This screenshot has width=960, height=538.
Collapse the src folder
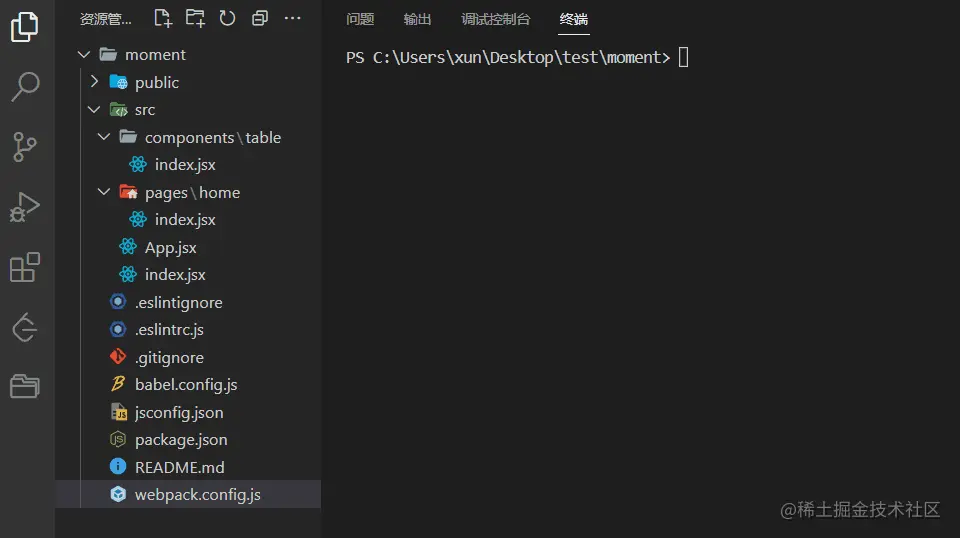tap(94, 110)
